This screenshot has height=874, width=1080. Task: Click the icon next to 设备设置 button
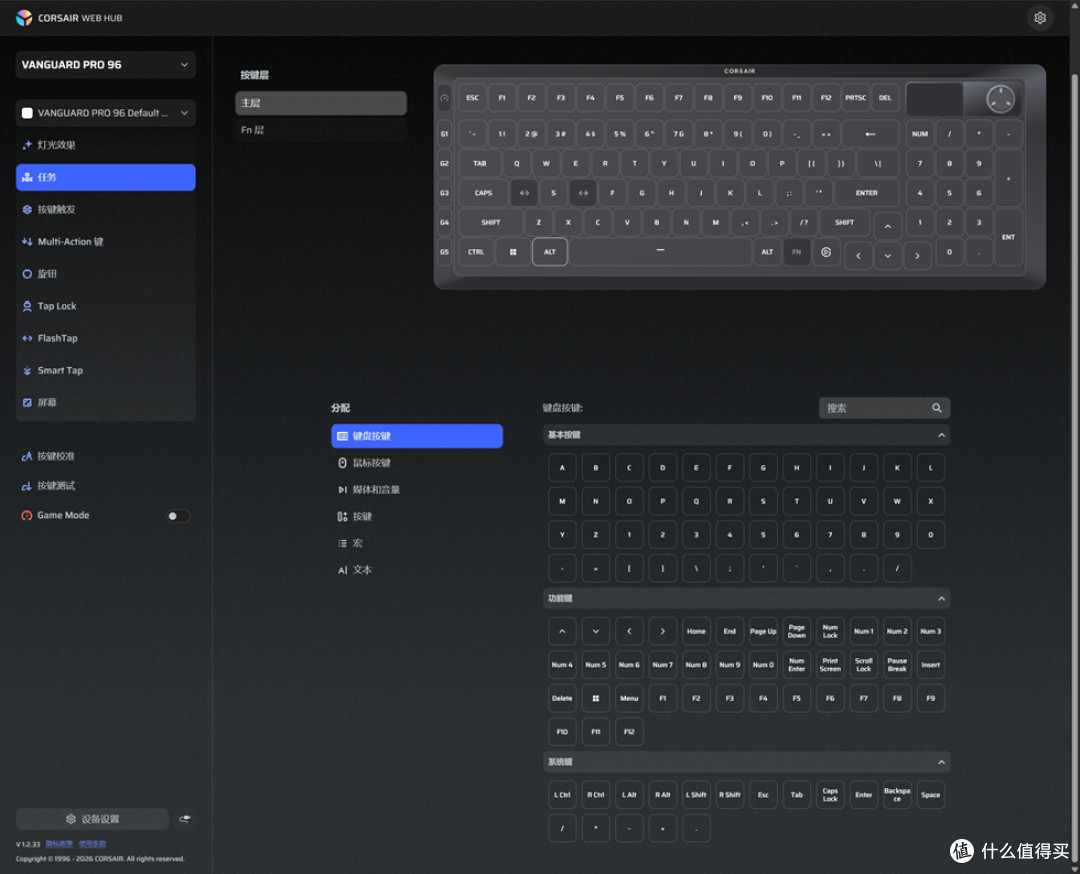[185, 819]
